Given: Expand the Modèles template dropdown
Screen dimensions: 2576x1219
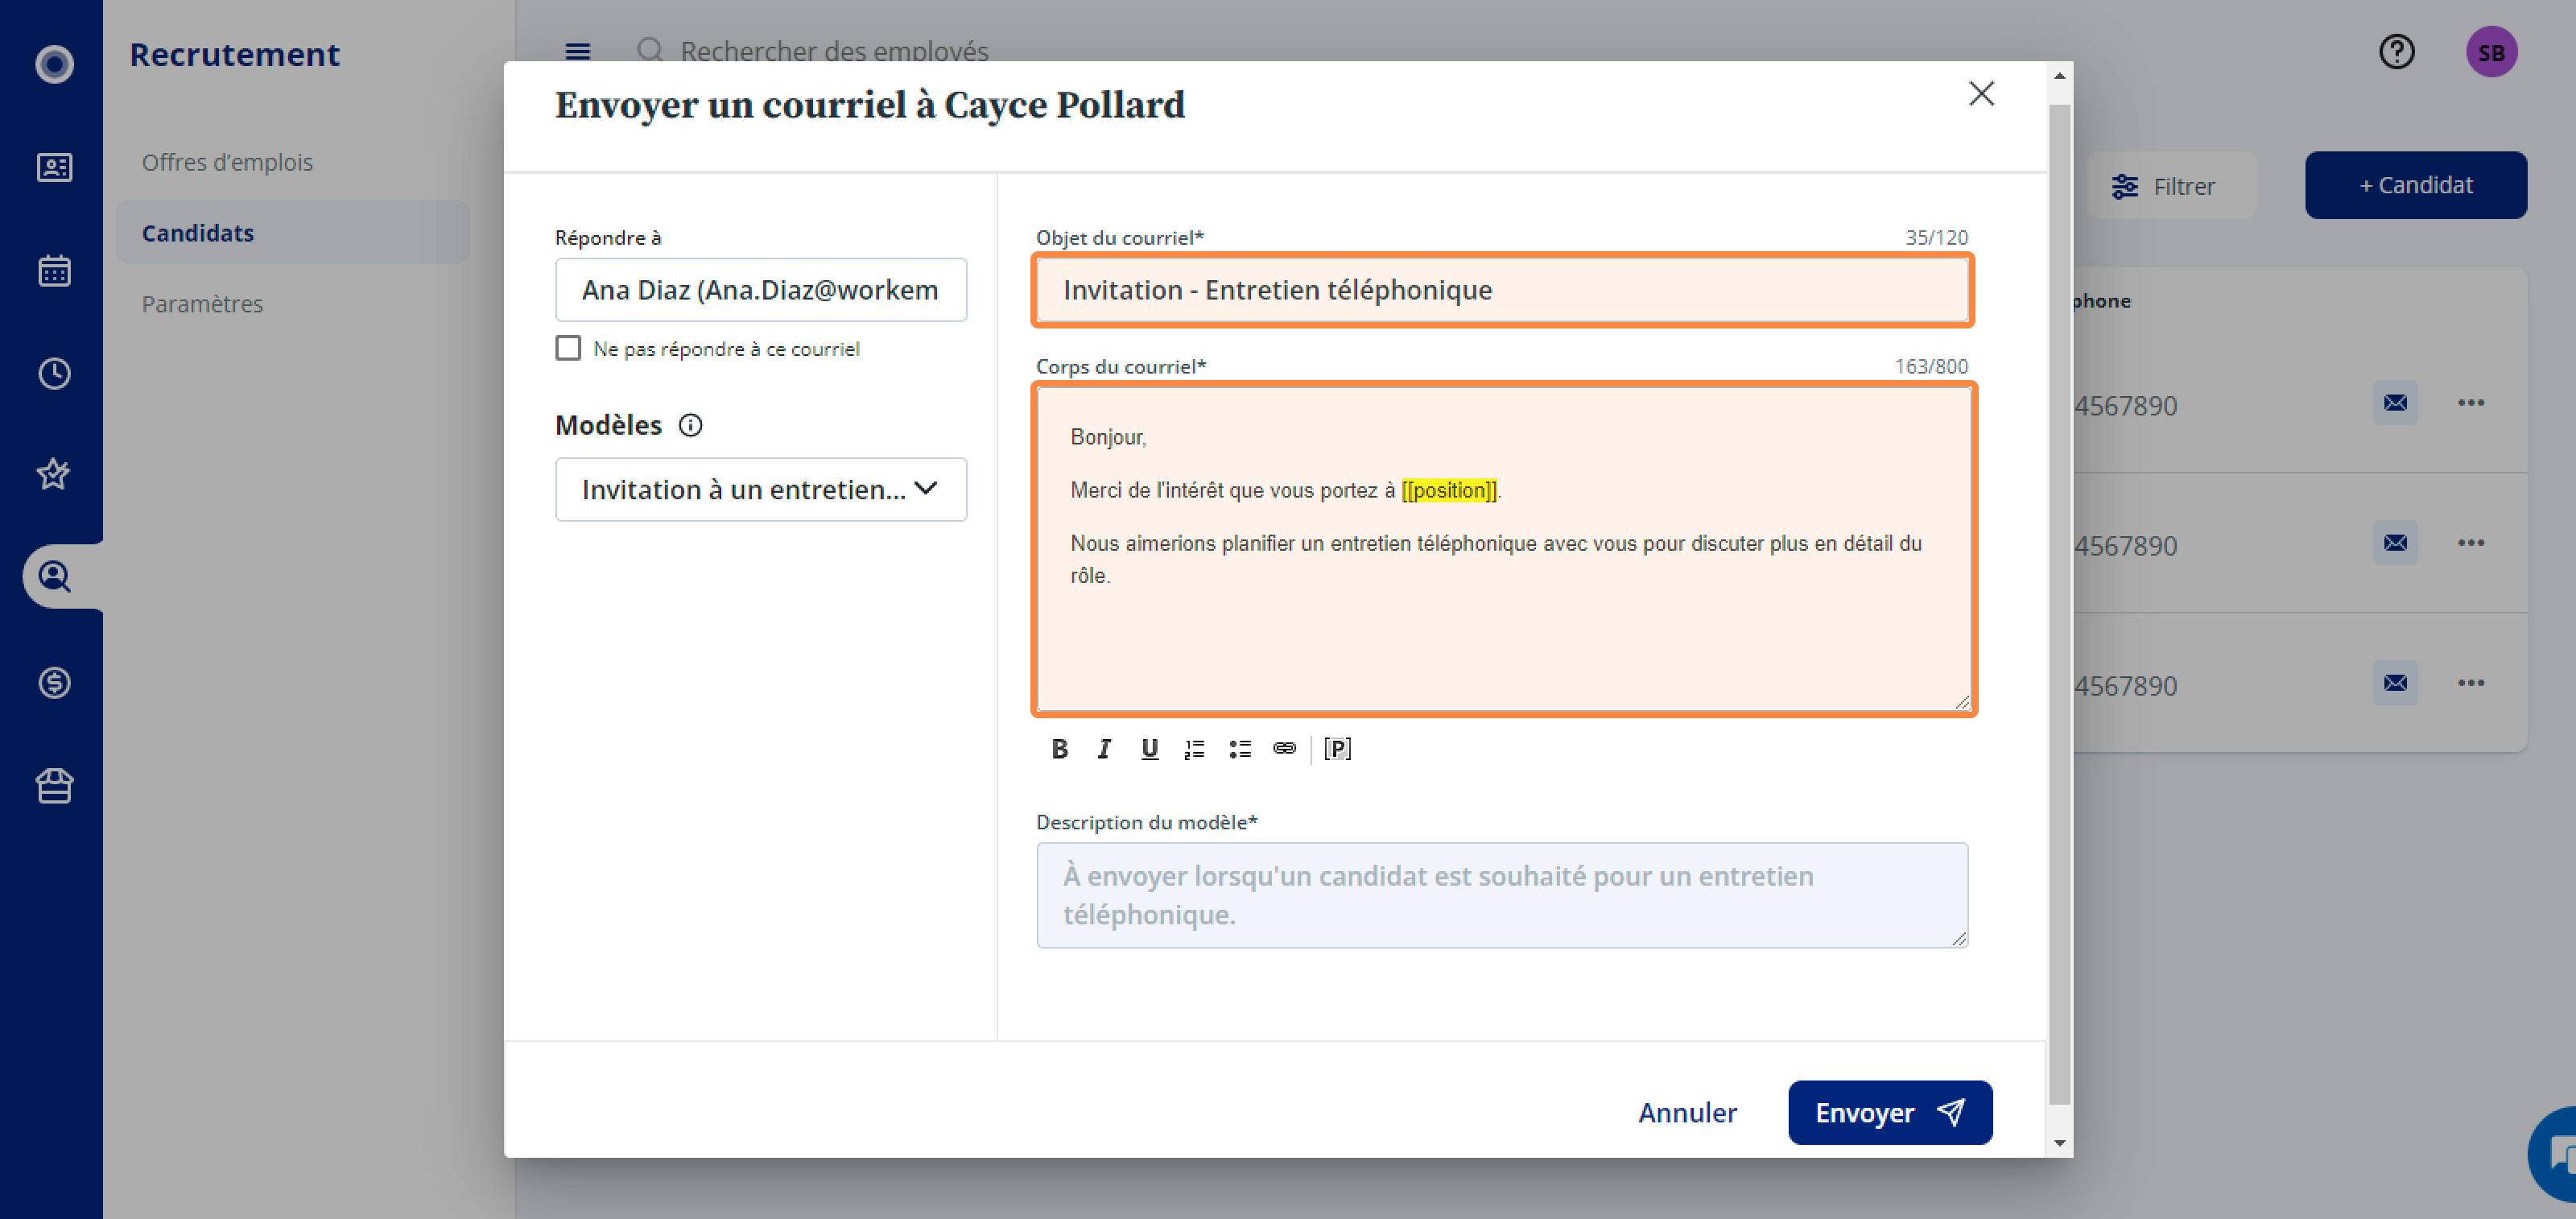Looking at the screenshot, I should pos(761,489).
